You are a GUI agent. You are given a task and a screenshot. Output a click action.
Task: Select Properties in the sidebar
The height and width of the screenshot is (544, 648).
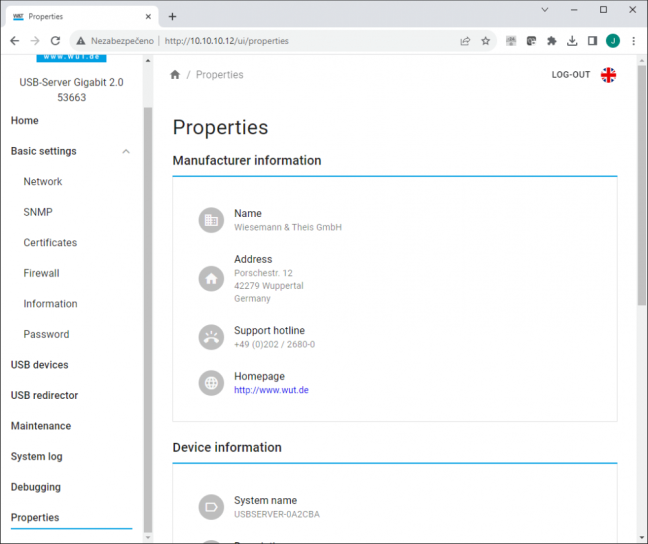click(35, 518)
